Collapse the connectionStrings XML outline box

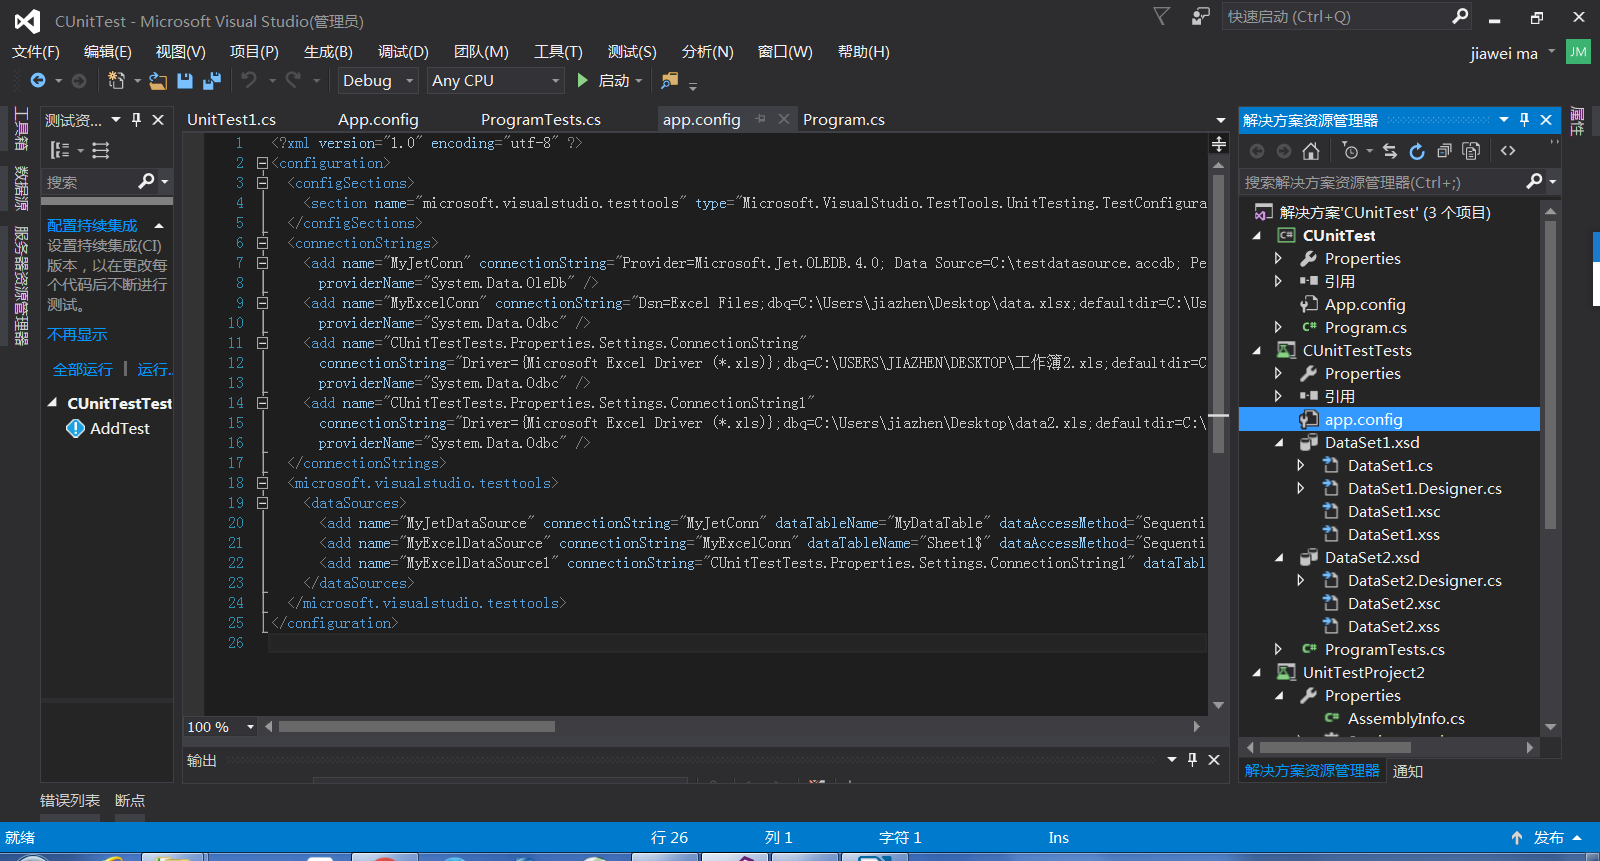pyautogui.click(x=262, y=243)
